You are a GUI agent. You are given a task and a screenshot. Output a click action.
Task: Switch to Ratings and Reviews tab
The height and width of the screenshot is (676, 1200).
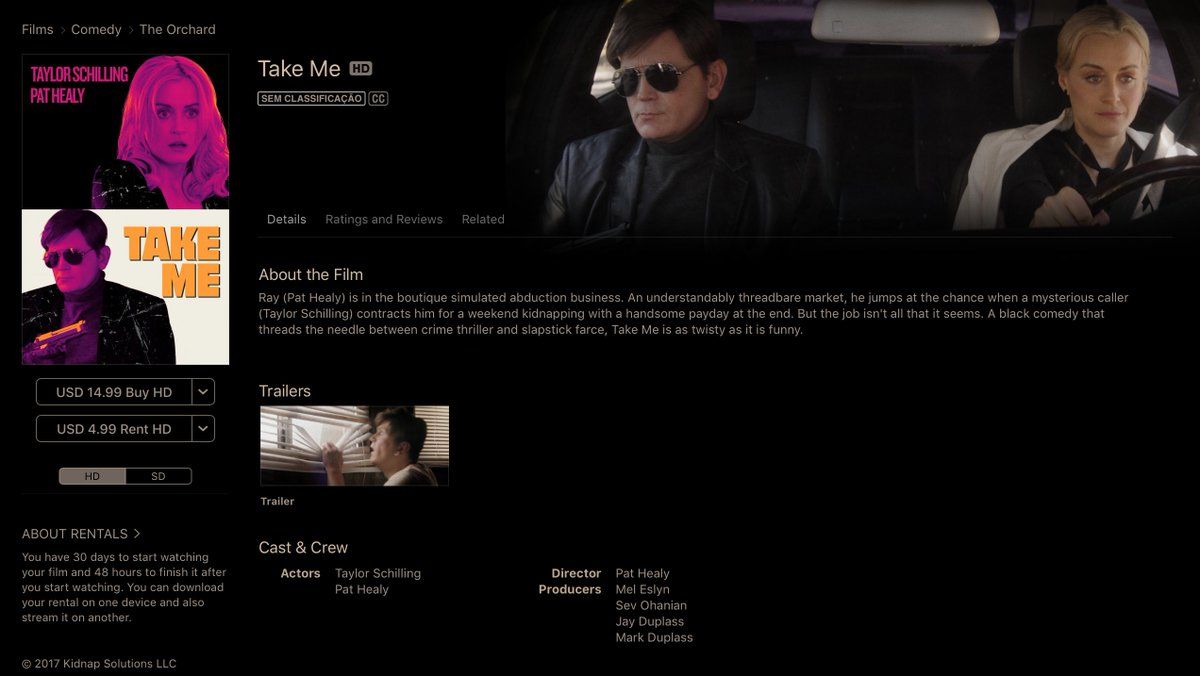click(384, 219)
